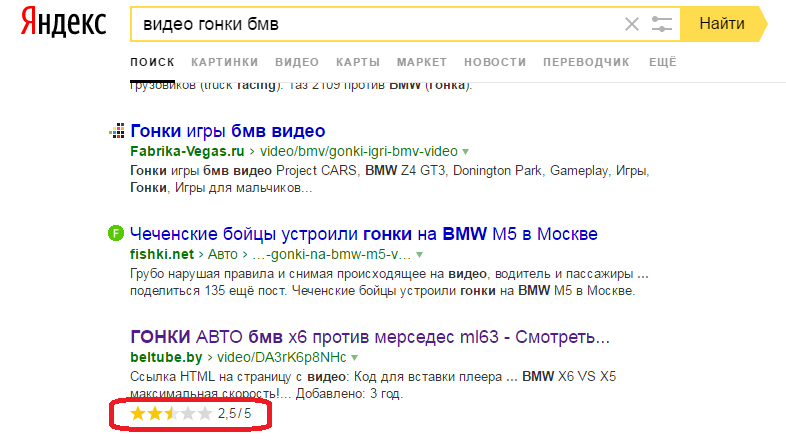Expand the arrow next to the beltube.by URL
Image resolution: width=786 pixels, height=445 pixels.
[x=354, y=358]
